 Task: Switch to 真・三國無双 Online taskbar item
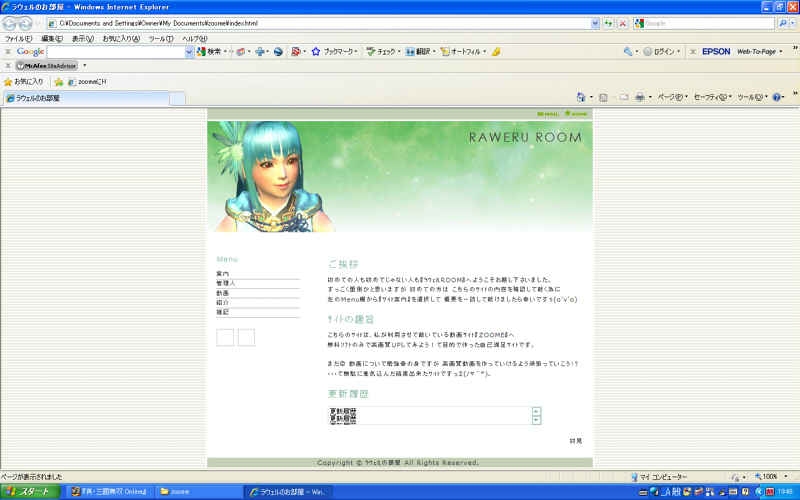pos(109,492)
